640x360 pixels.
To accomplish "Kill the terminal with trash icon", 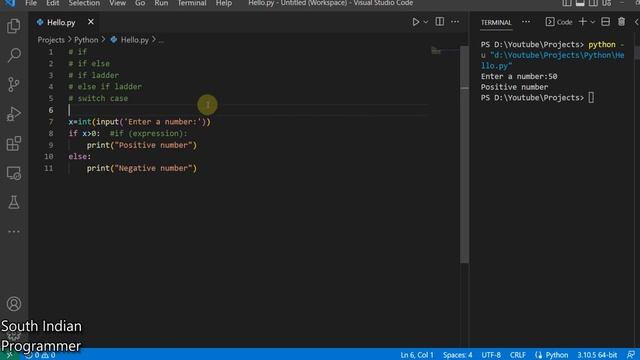I will 621,22.
